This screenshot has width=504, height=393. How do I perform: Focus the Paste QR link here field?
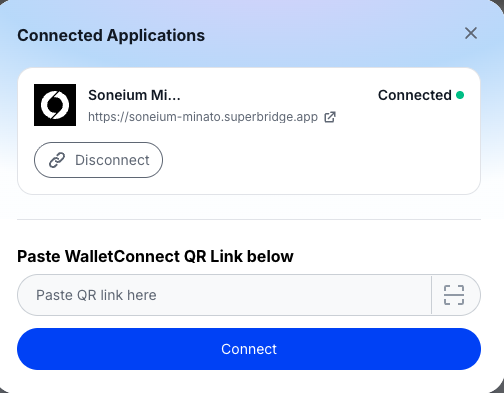tap(224, 295)
